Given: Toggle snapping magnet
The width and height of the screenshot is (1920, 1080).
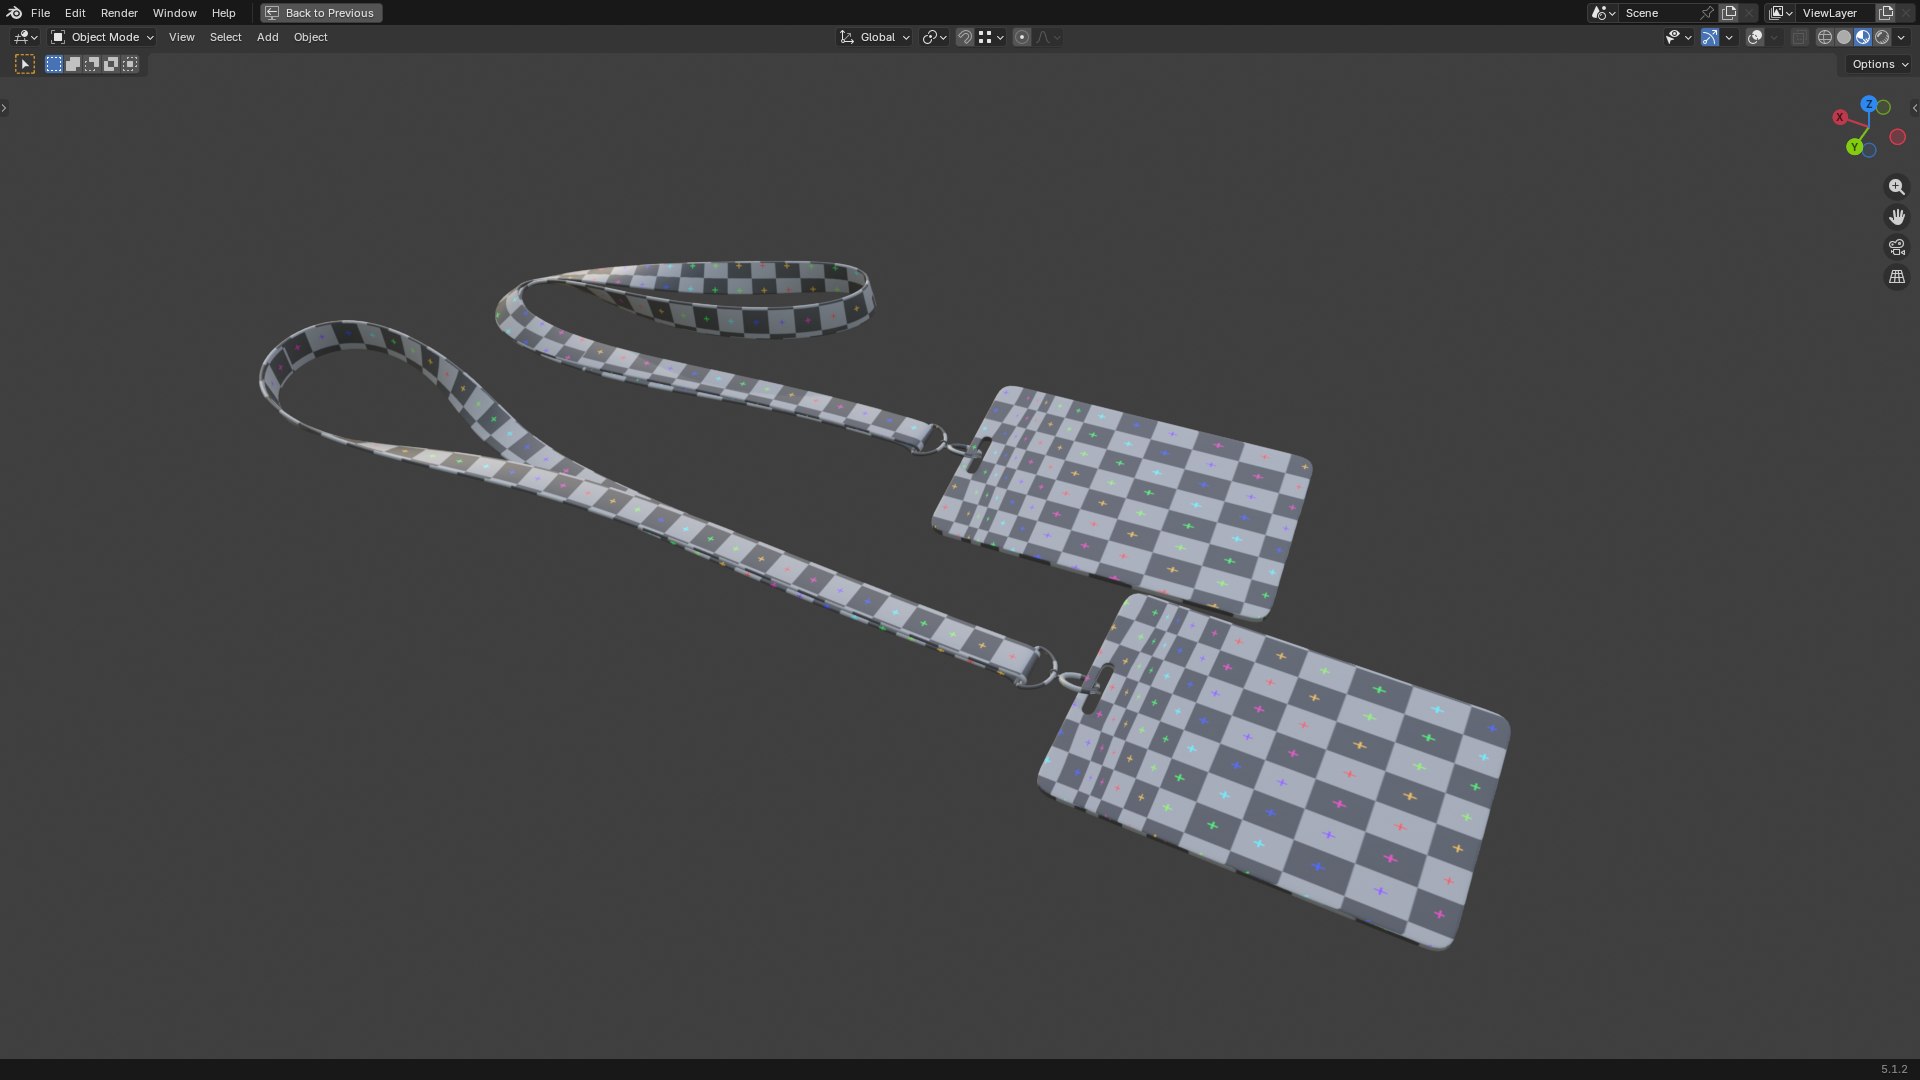Looking at the screenshot, I should (965, 37).
